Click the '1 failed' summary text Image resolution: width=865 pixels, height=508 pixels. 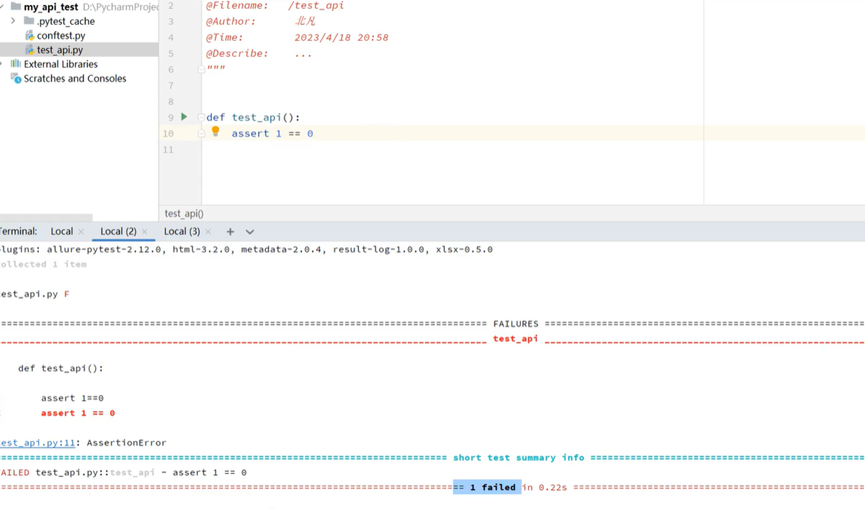point(493,487)
